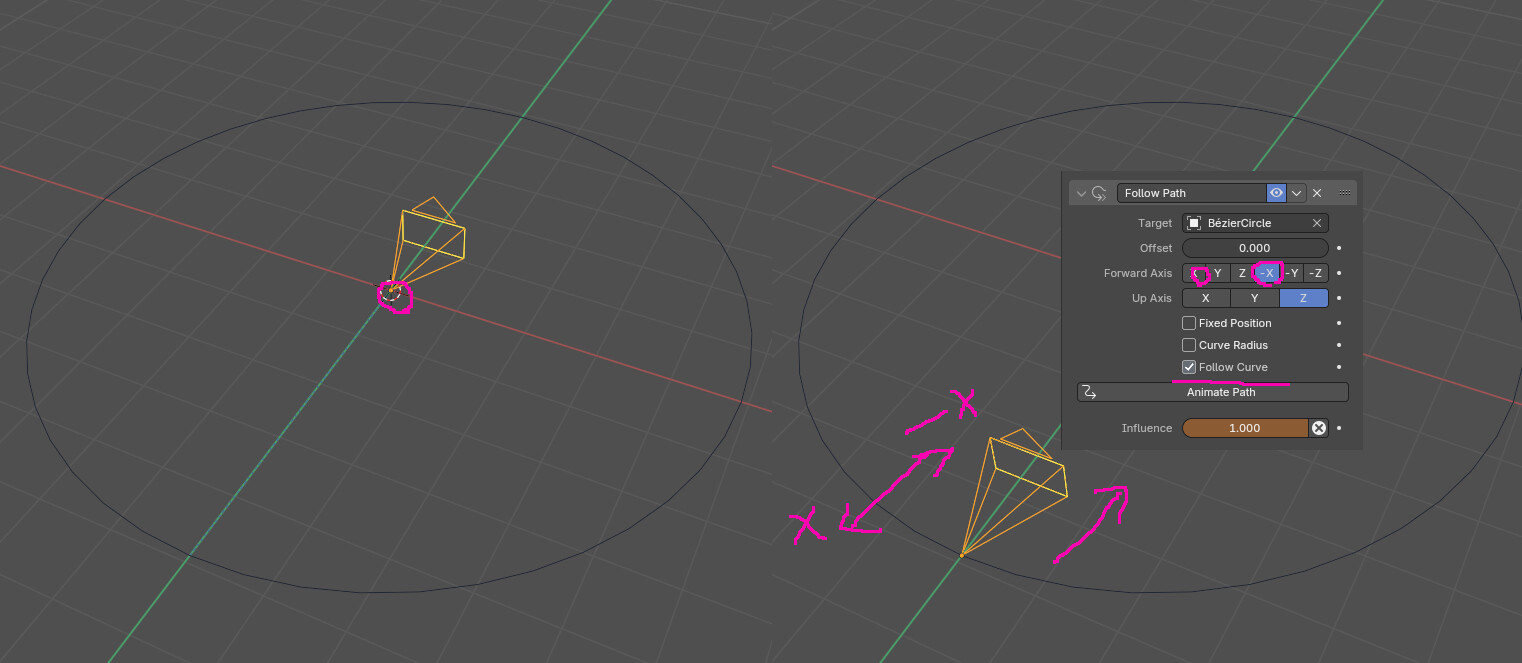Set Forward Axis to Y
1522x663 pixels.
pos(1218,273)
